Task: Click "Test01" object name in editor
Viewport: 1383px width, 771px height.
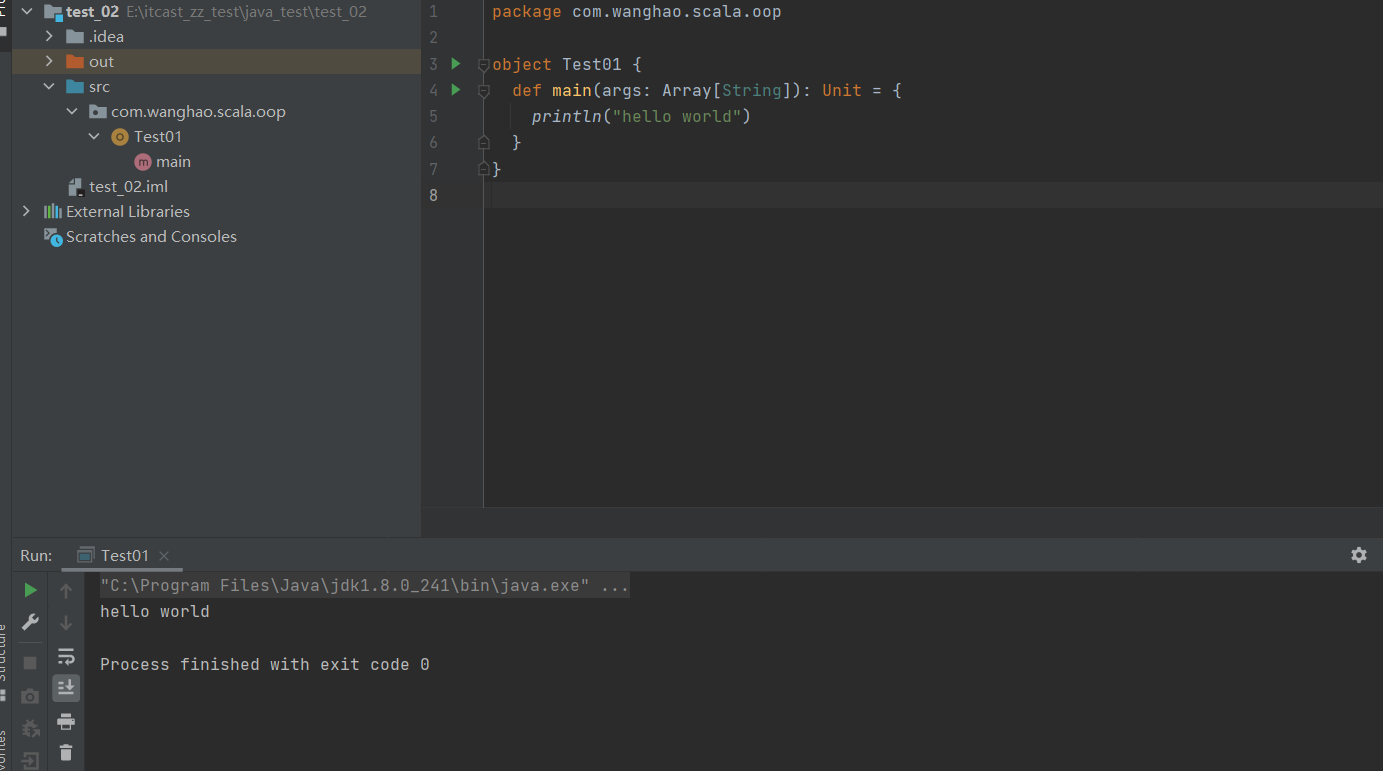Action: point(592,65)
